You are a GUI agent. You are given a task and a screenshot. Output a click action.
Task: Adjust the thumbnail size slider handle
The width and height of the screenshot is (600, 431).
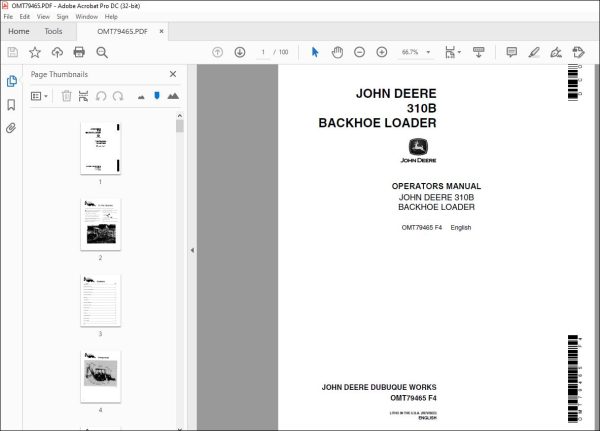(x=157, y=95)
